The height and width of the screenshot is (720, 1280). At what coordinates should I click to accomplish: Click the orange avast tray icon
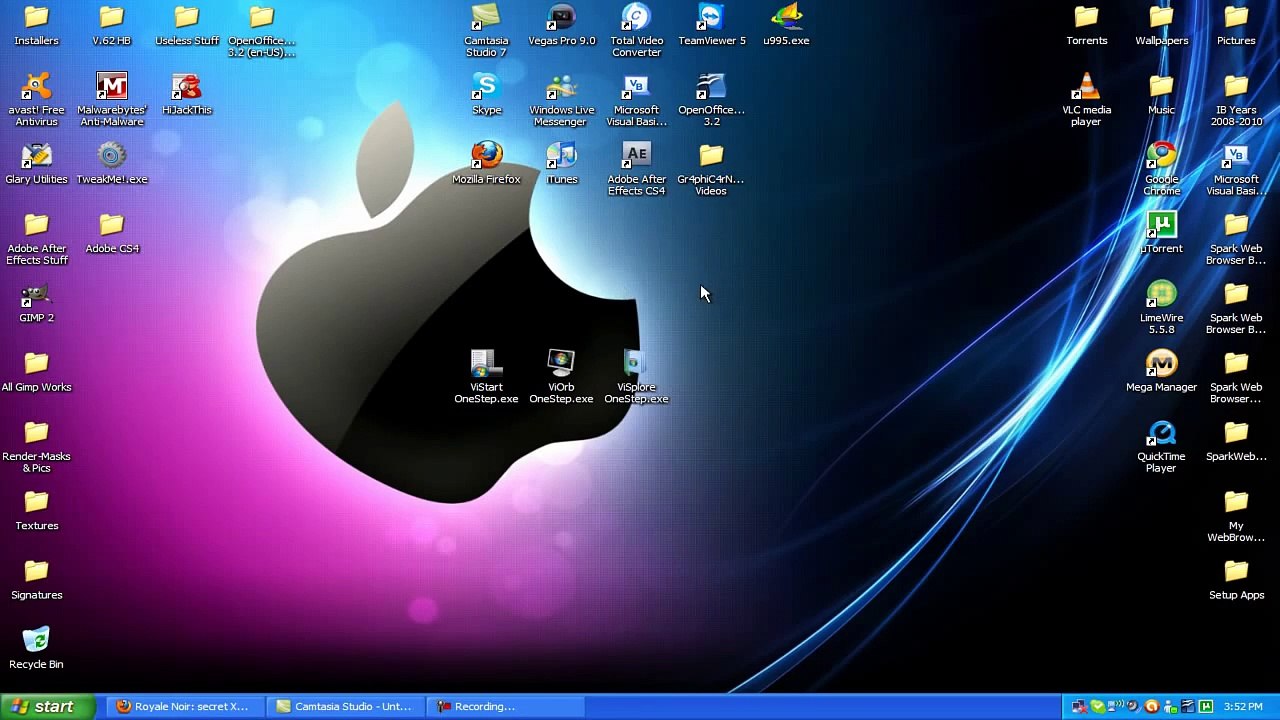1152,707
